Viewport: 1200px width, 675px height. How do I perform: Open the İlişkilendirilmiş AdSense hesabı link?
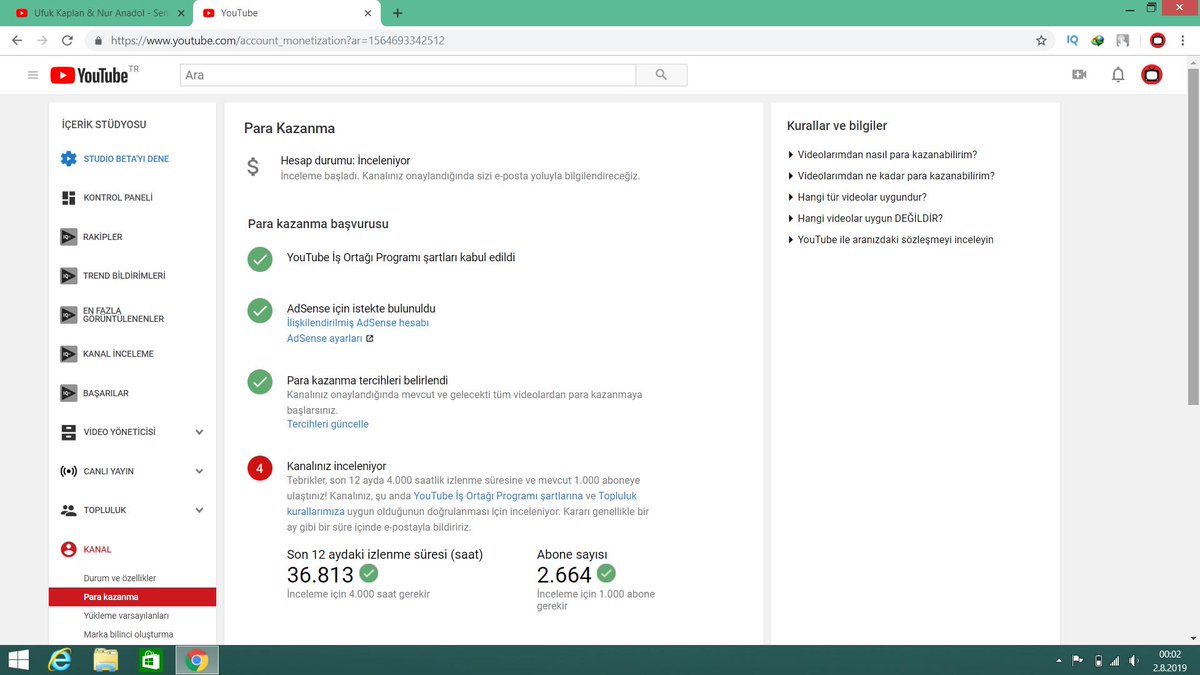pyautogui.click(x=358, y=323)
